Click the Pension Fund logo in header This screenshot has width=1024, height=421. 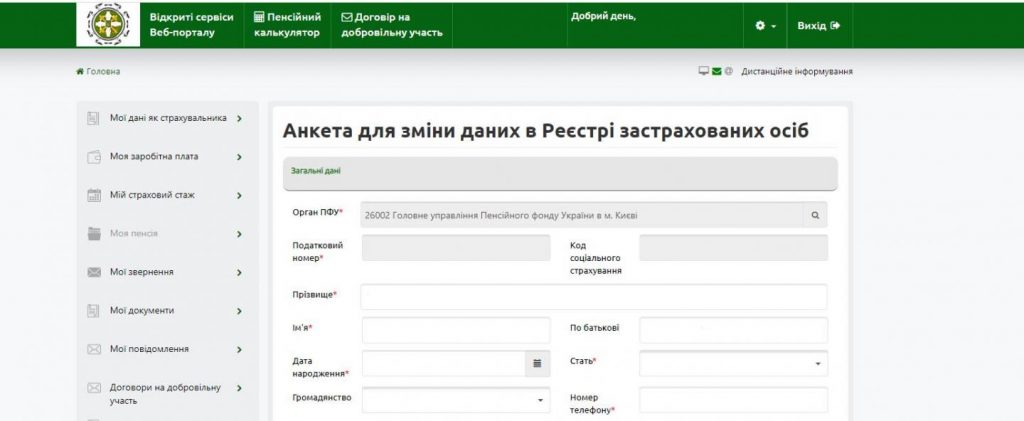(x=108, y=25)
